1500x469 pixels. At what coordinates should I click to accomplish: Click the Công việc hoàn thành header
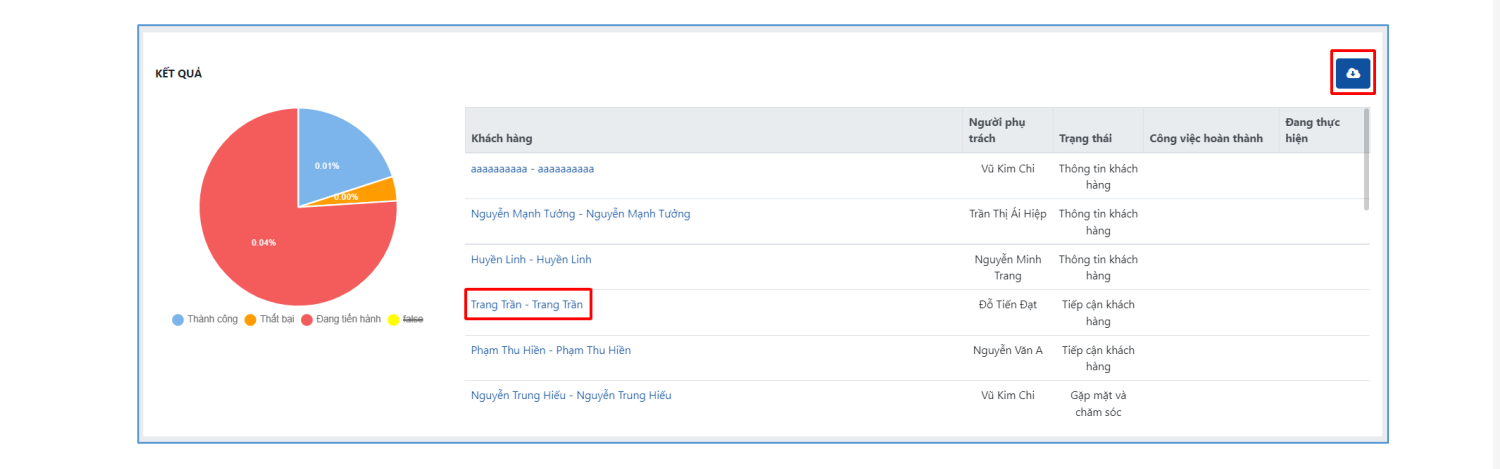pyautogui.click(x=1206, y=139)
